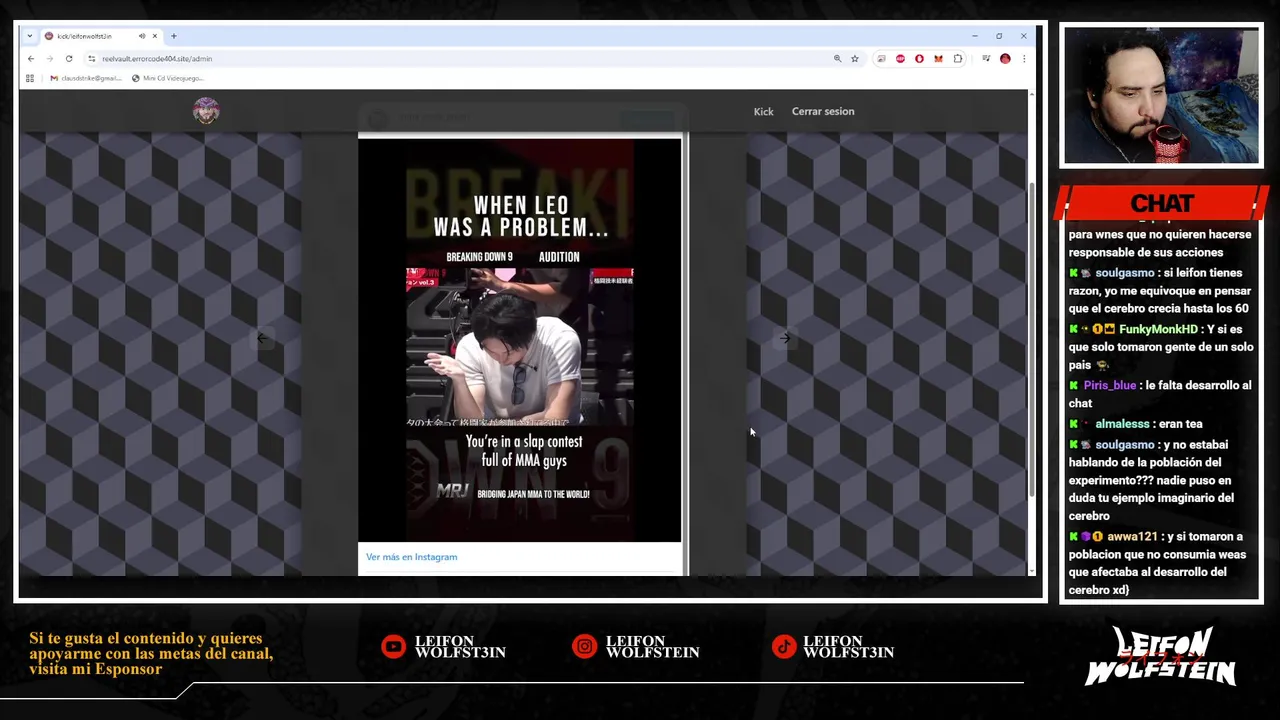Click the browser forward arrow
The width and height of the screenshot is (1280, 720).
[x=50, y=59]
